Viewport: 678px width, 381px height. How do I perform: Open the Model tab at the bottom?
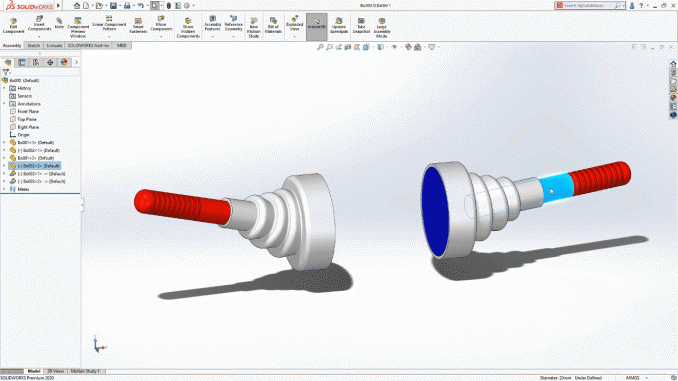(34, 371)
